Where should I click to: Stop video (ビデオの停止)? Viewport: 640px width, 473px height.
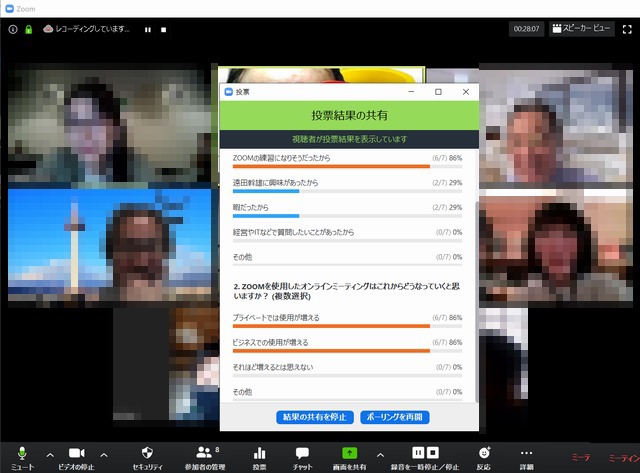(76, 457)
